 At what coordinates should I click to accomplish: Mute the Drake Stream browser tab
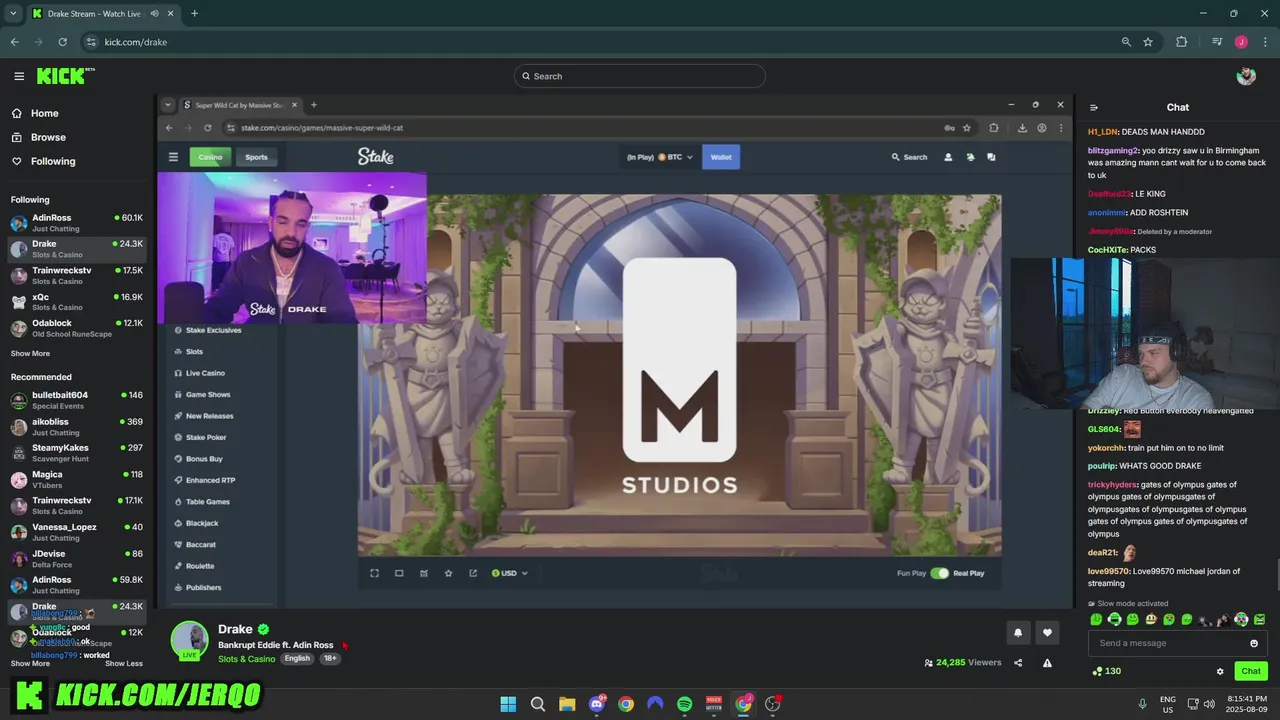click(154, 14)
